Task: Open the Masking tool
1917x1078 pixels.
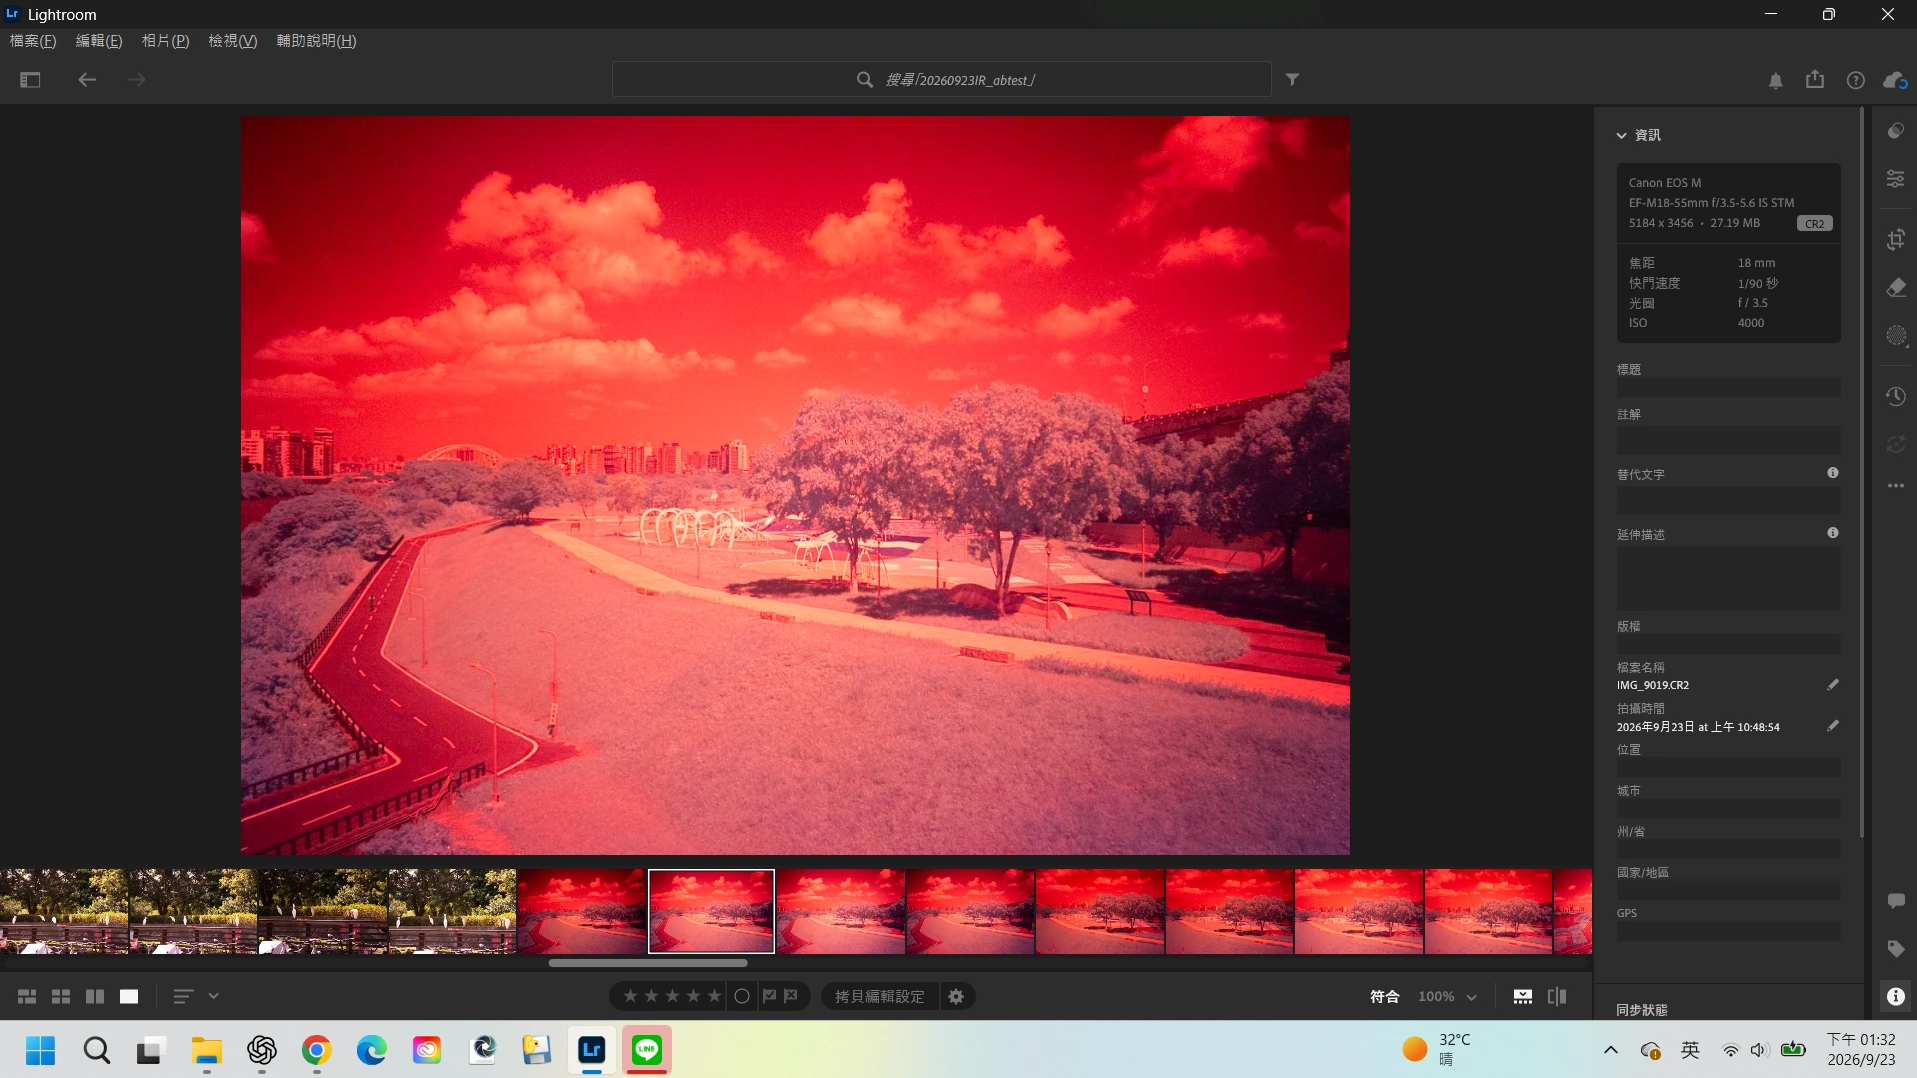Action: pyautogui.click(x=1896, y=336)
